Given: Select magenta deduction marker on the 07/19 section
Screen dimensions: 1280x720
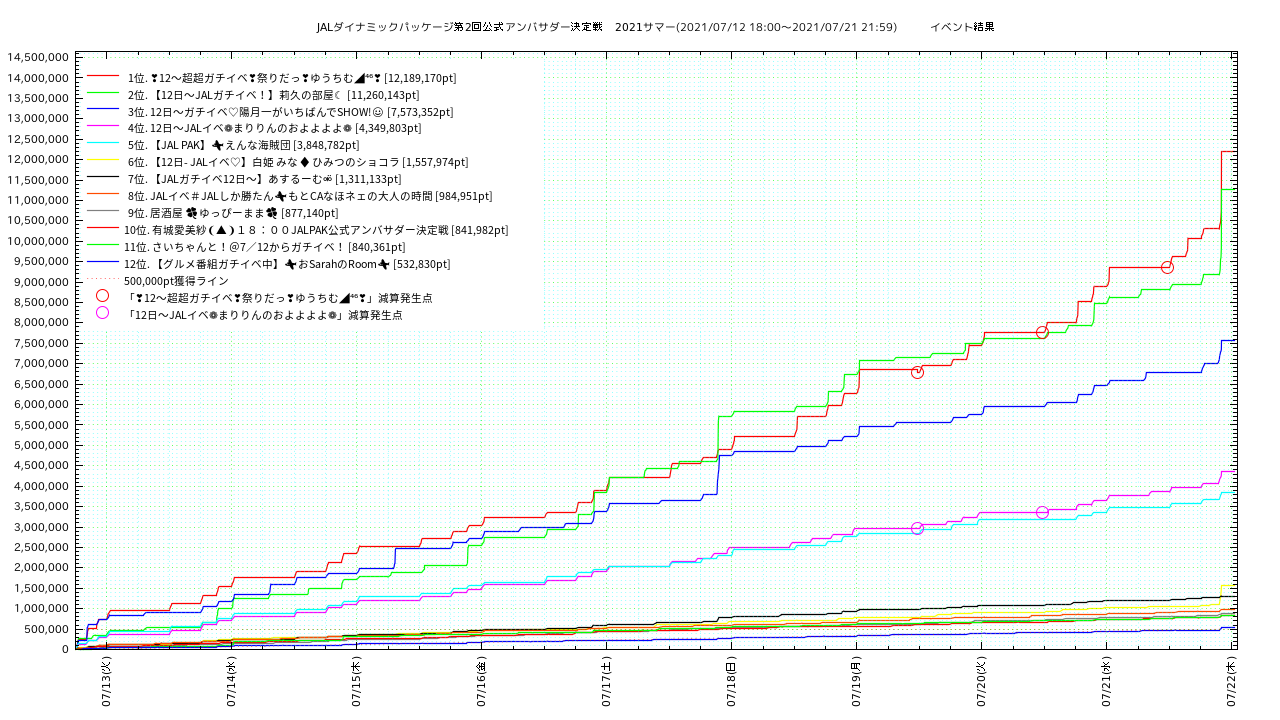Looking at the screenshot, I should [917, 528].
